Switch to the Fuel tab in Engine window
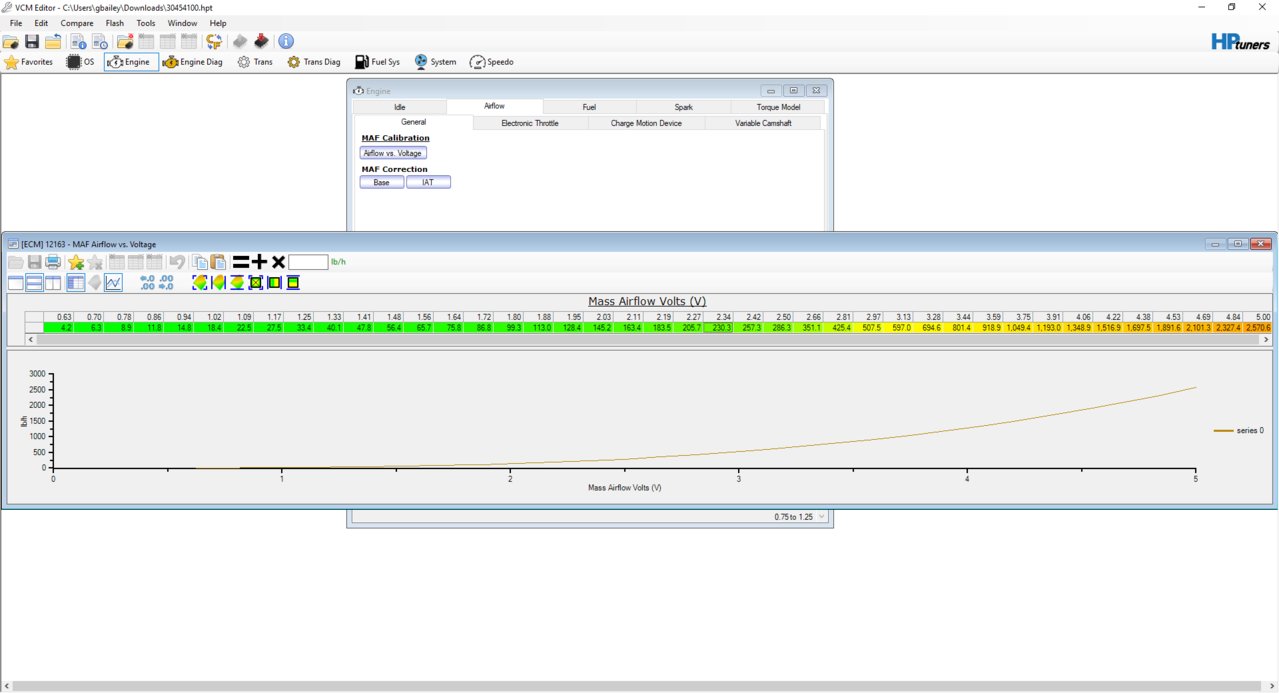This screenshot has width=1279, height=693. pos(589,106)
